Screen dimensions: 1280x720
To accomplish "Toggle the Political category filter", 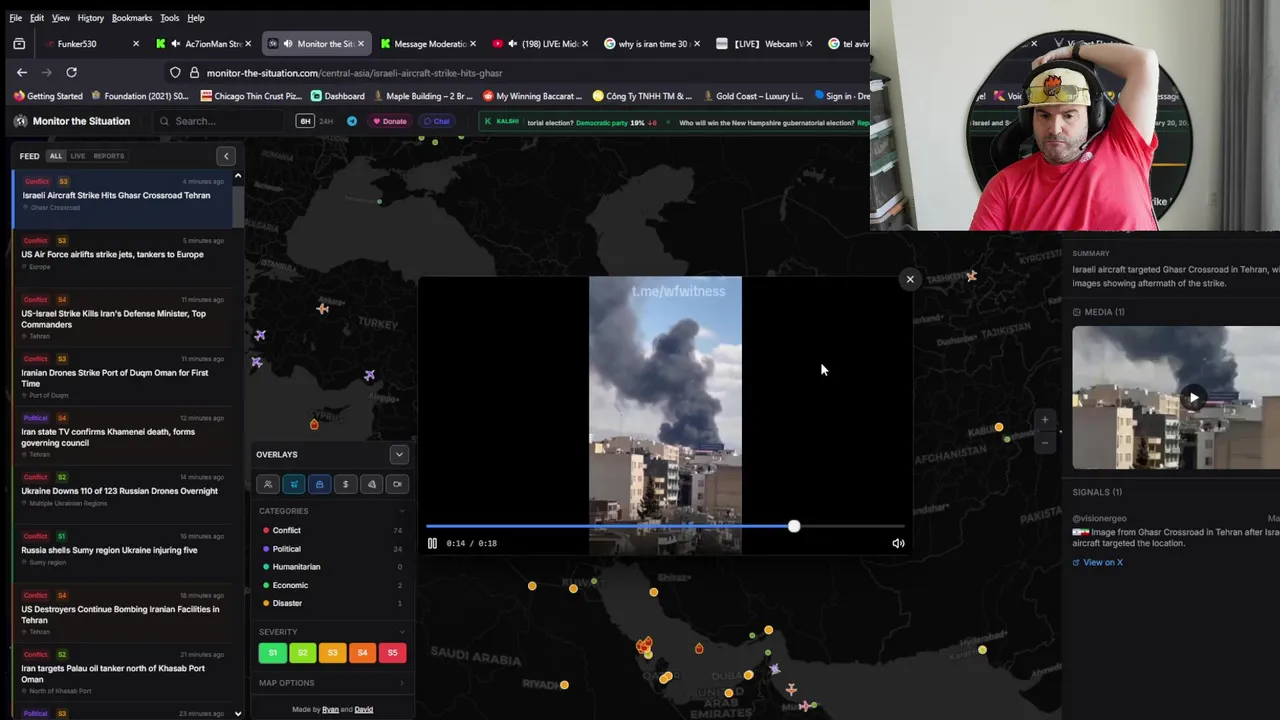I will [x=332, y=549].
